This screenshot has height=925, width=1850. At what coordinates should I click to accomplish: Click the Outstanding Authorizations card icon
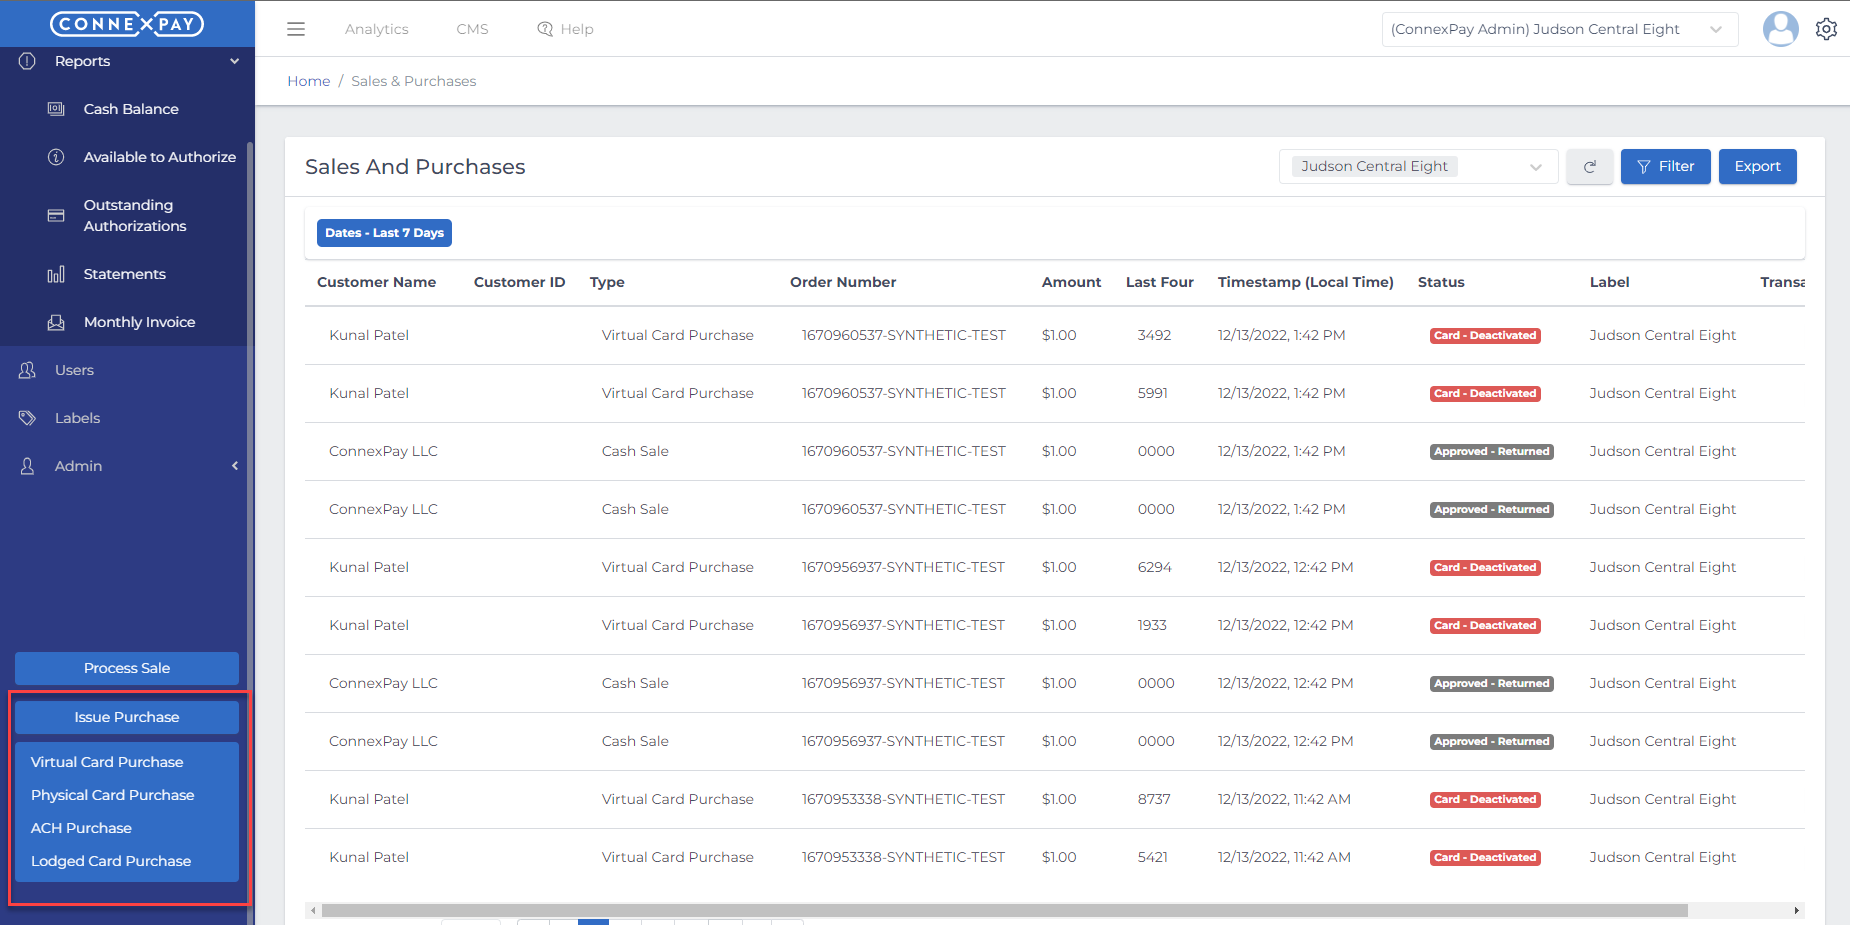56,216
